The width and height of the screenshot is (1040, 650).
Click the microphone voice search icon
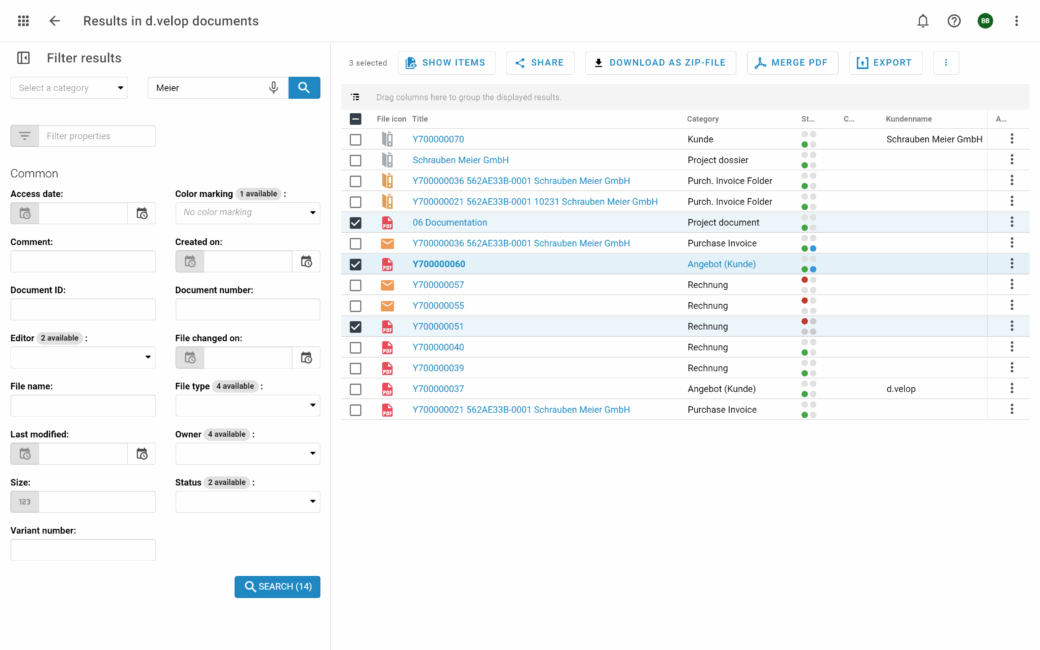pyautogui.click(x=273, y=88)
